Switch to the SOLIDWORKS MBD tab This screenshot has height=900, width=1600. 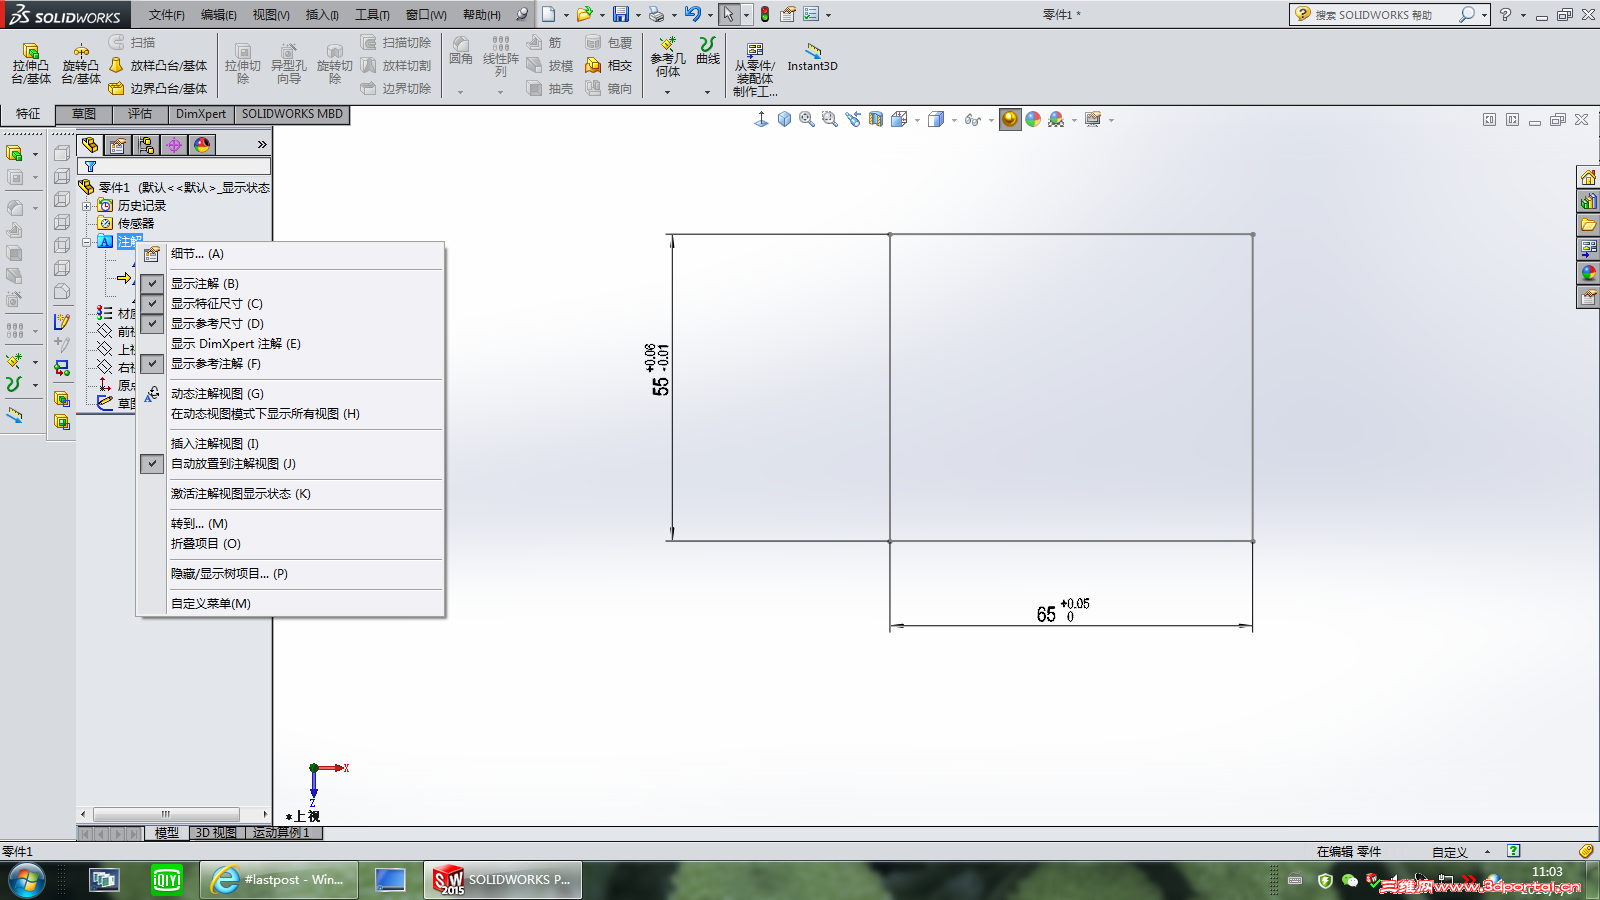tap(292, 114)
